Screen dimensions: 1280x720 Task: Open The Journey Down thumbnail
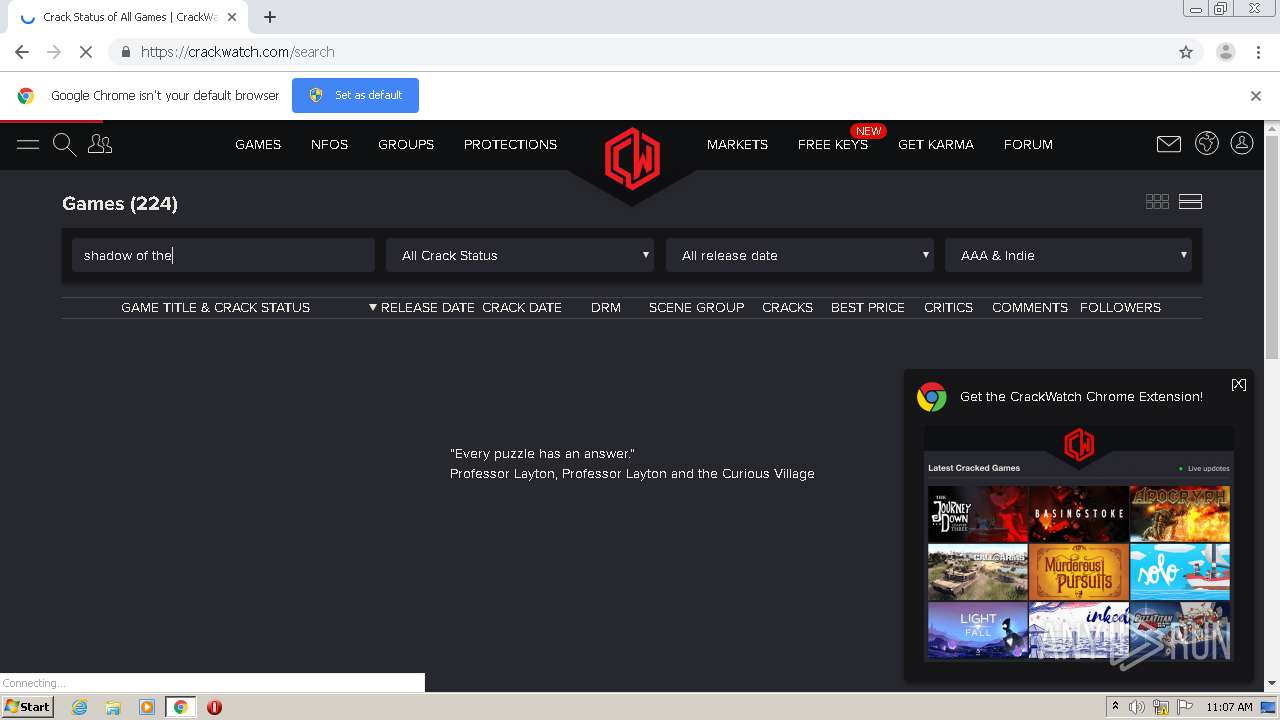pos(977,514)
